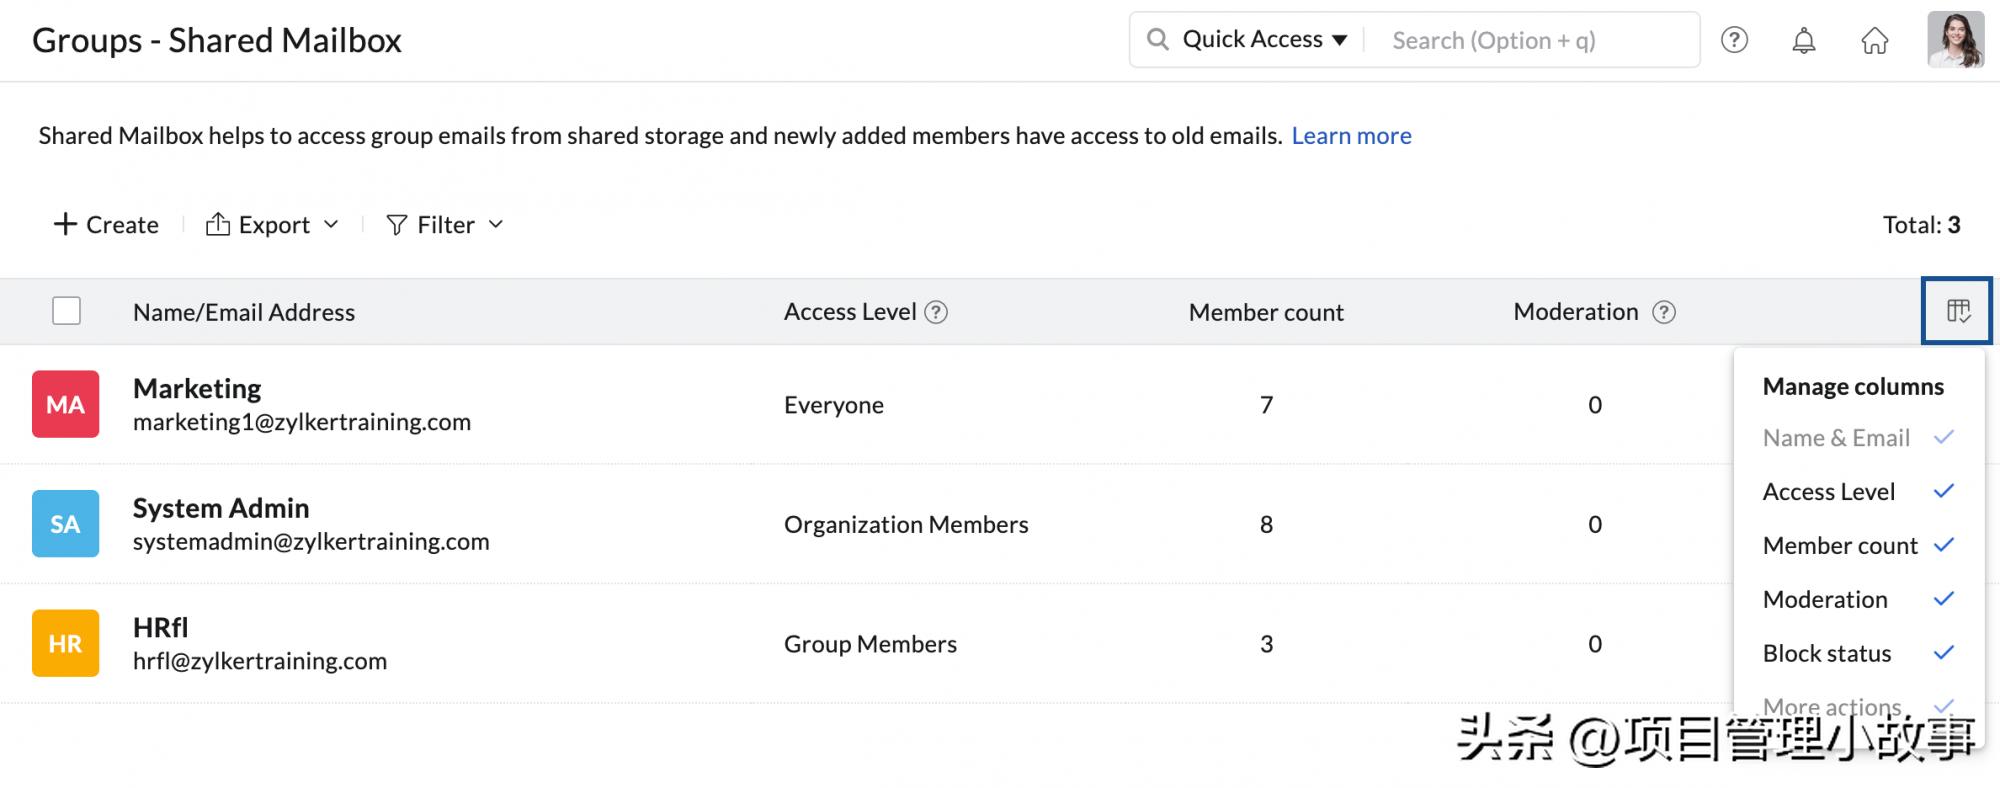Click Moderation help info icon
Image resolution: width=2000 pixels, height=788 pixels.
click(1663, 312)
